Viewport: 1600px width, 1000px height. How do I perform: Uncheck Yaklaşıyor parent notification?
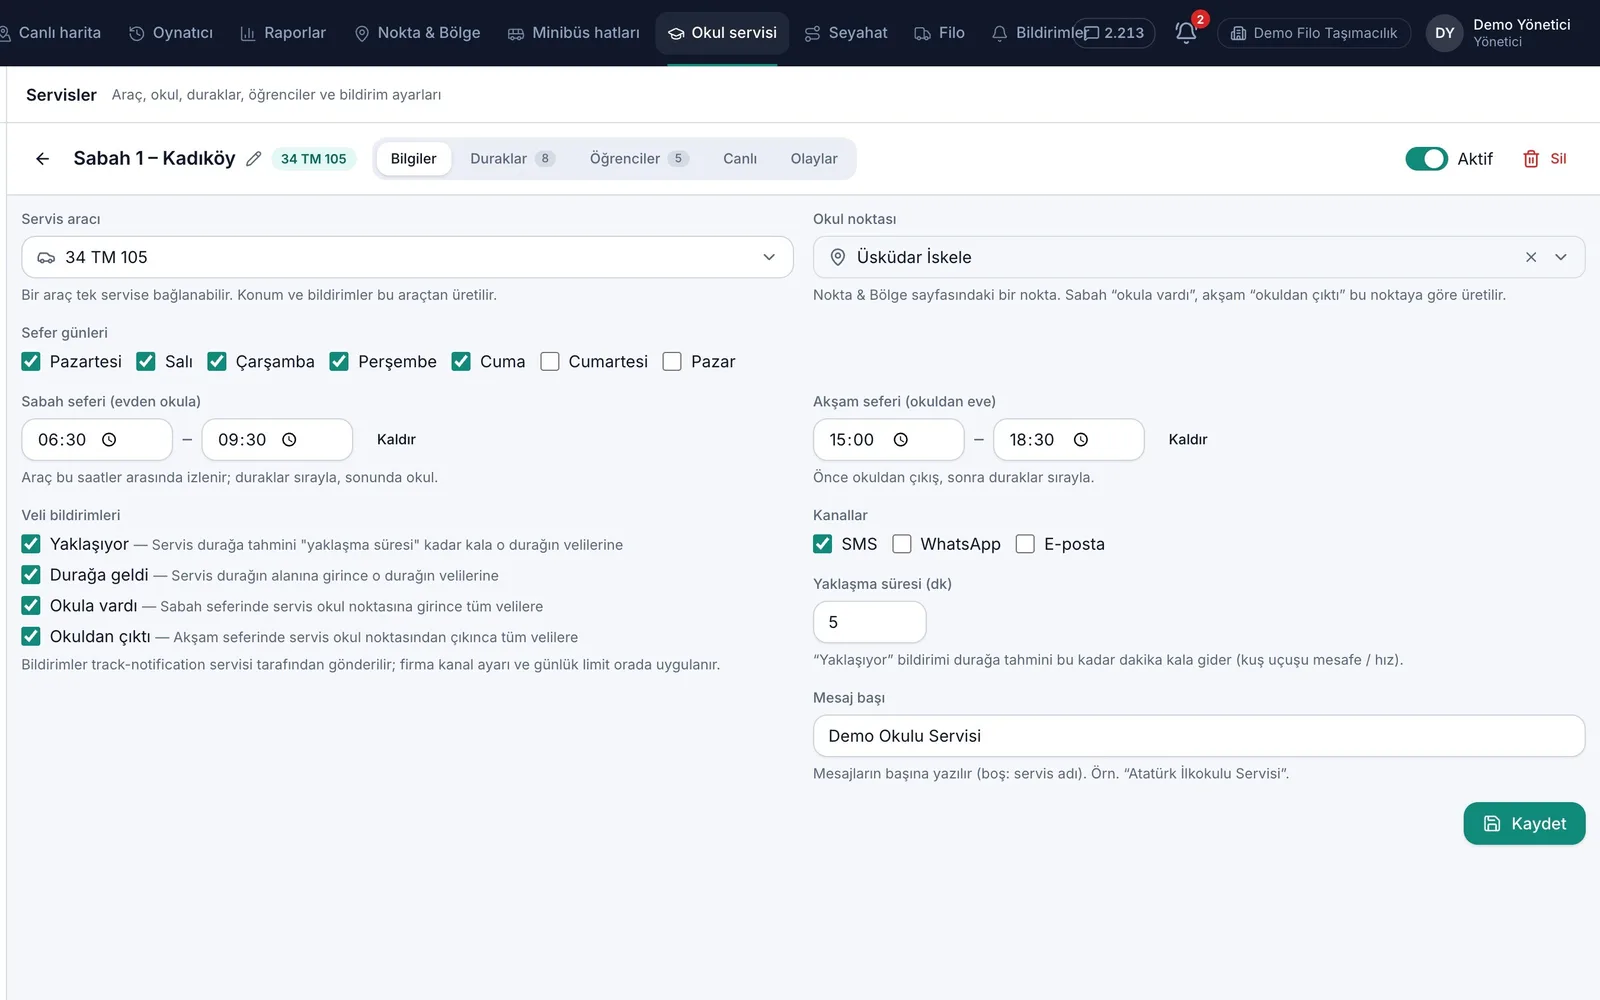pyautogui.click(x=31, y=544)
